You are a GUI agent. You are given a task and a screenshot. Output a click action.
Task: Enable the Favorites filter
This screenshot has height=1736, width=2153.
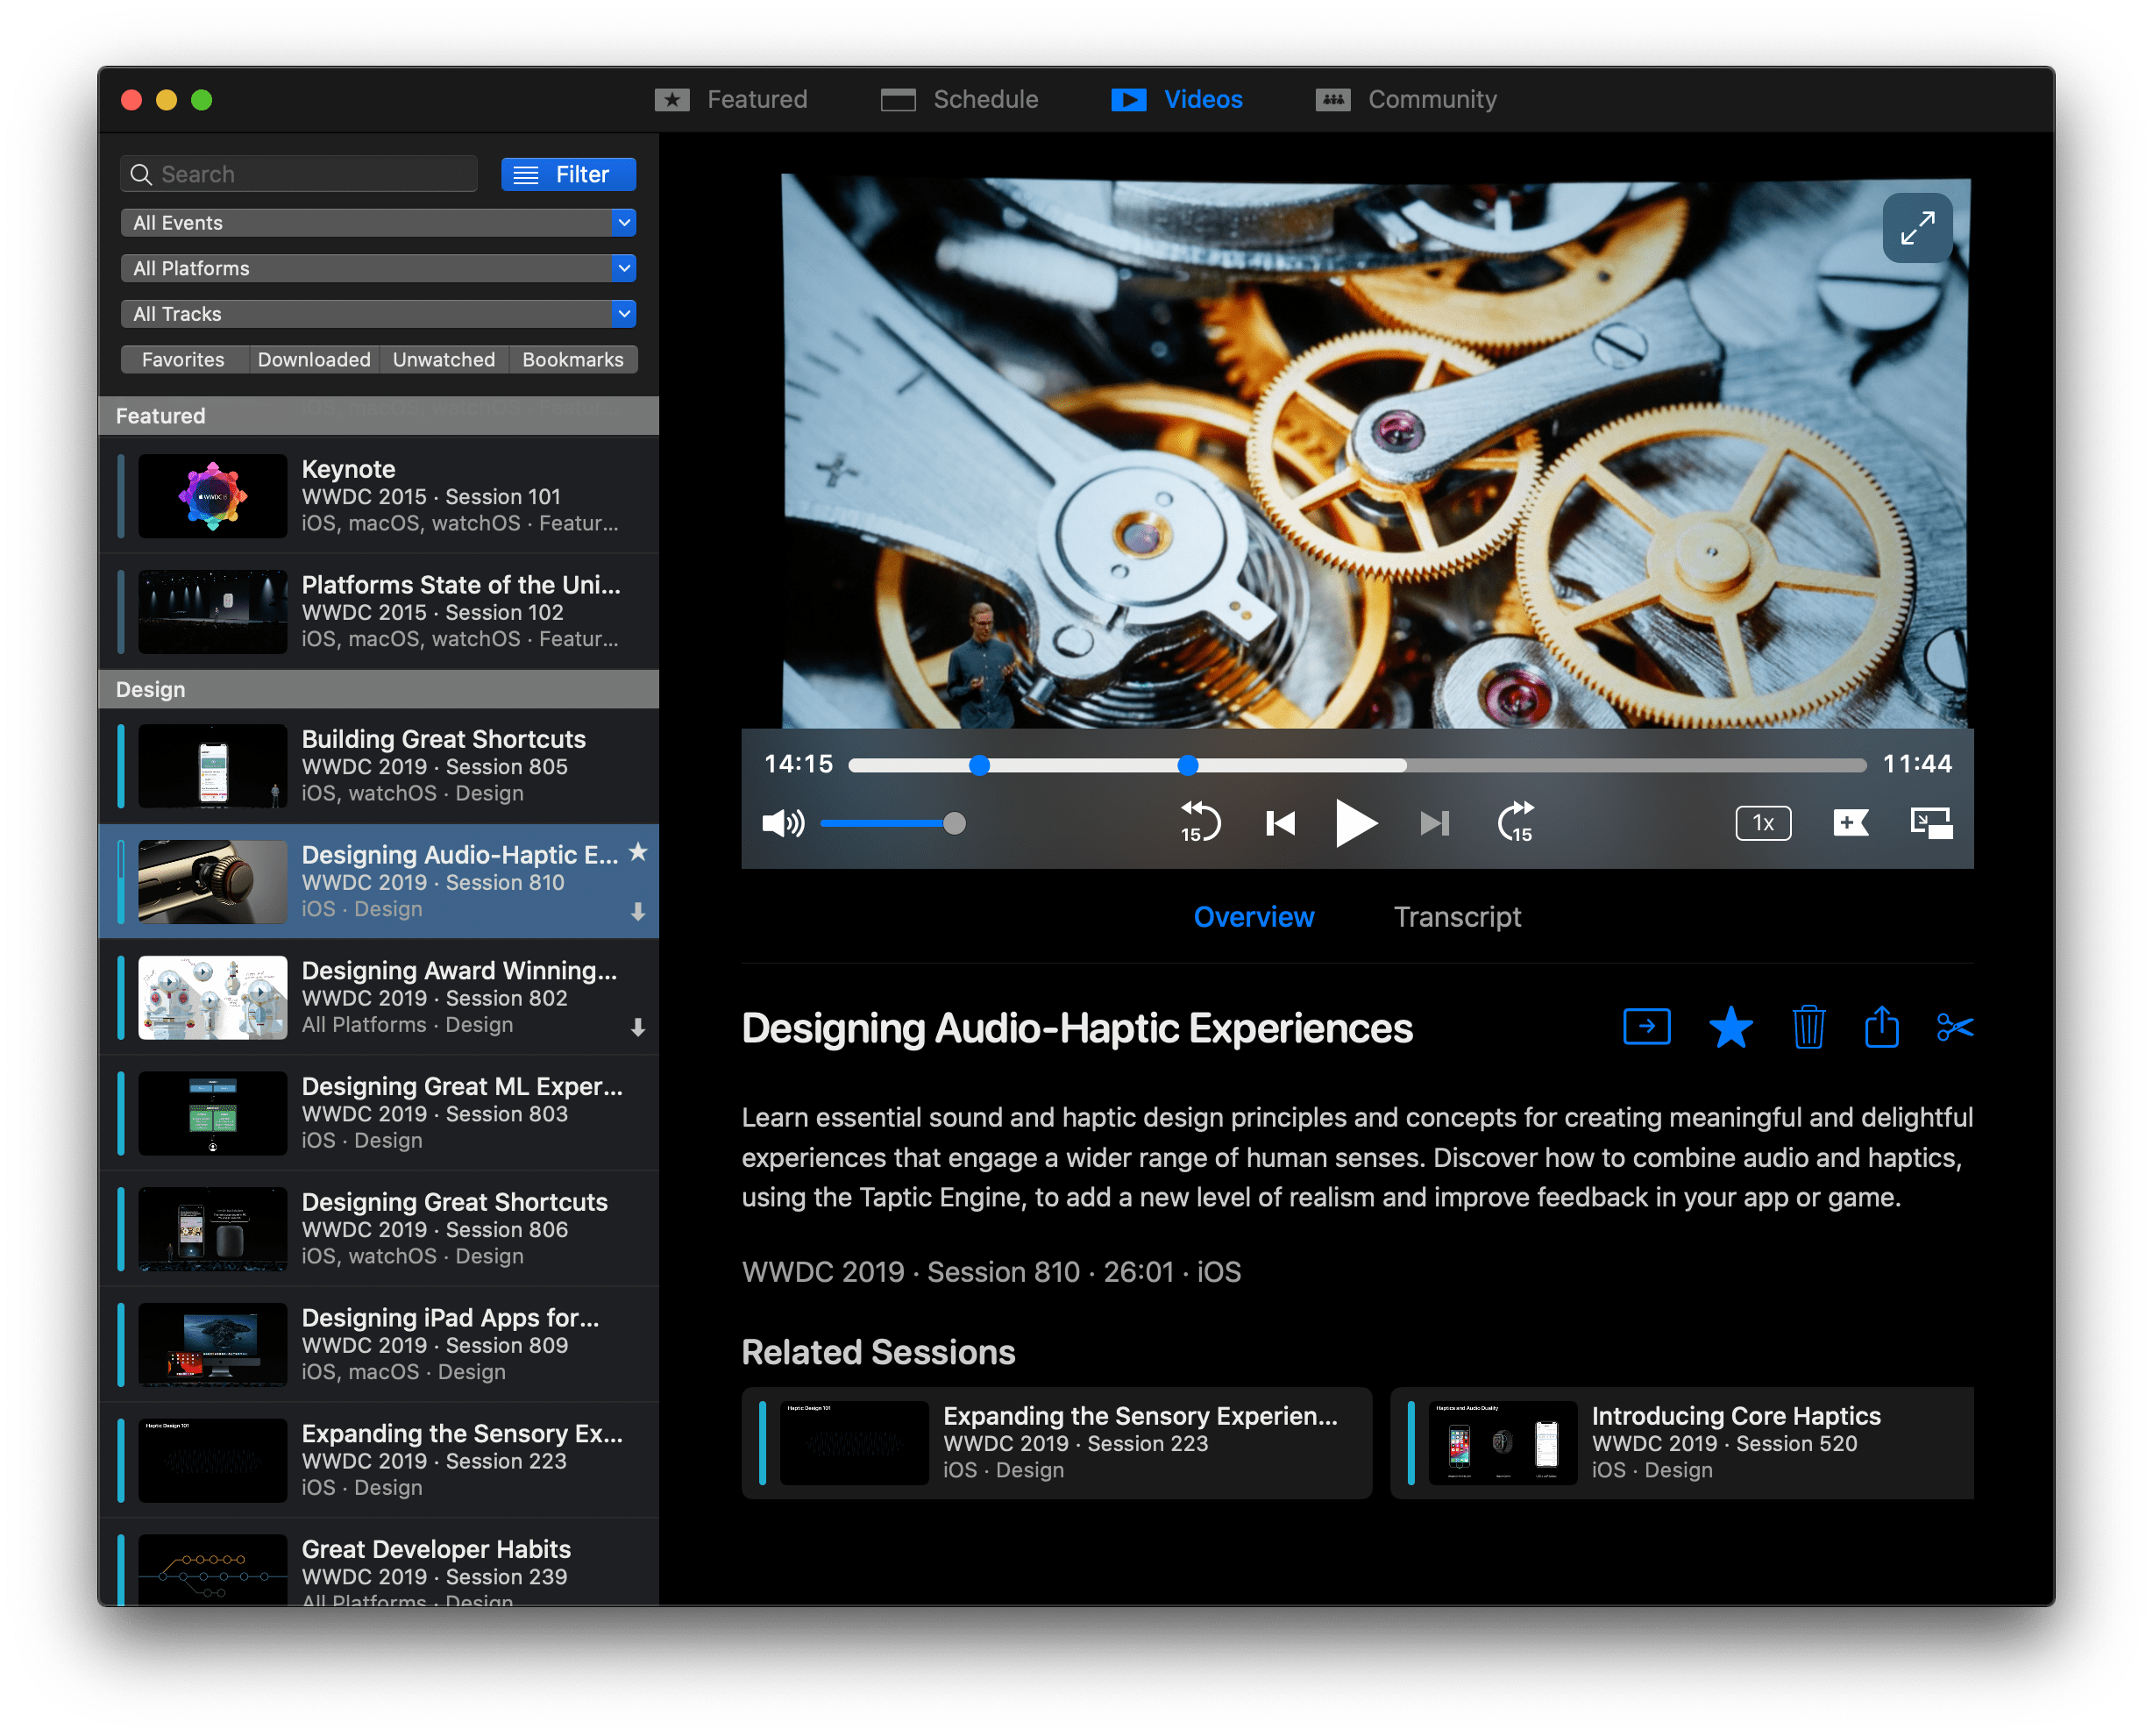184,359
